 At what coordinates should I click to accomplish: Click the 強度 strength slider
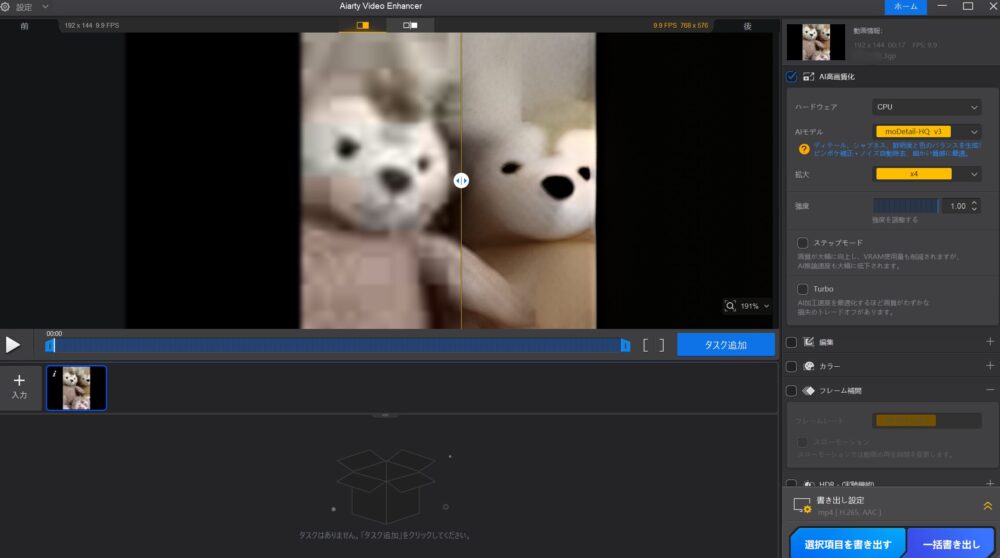906,205
